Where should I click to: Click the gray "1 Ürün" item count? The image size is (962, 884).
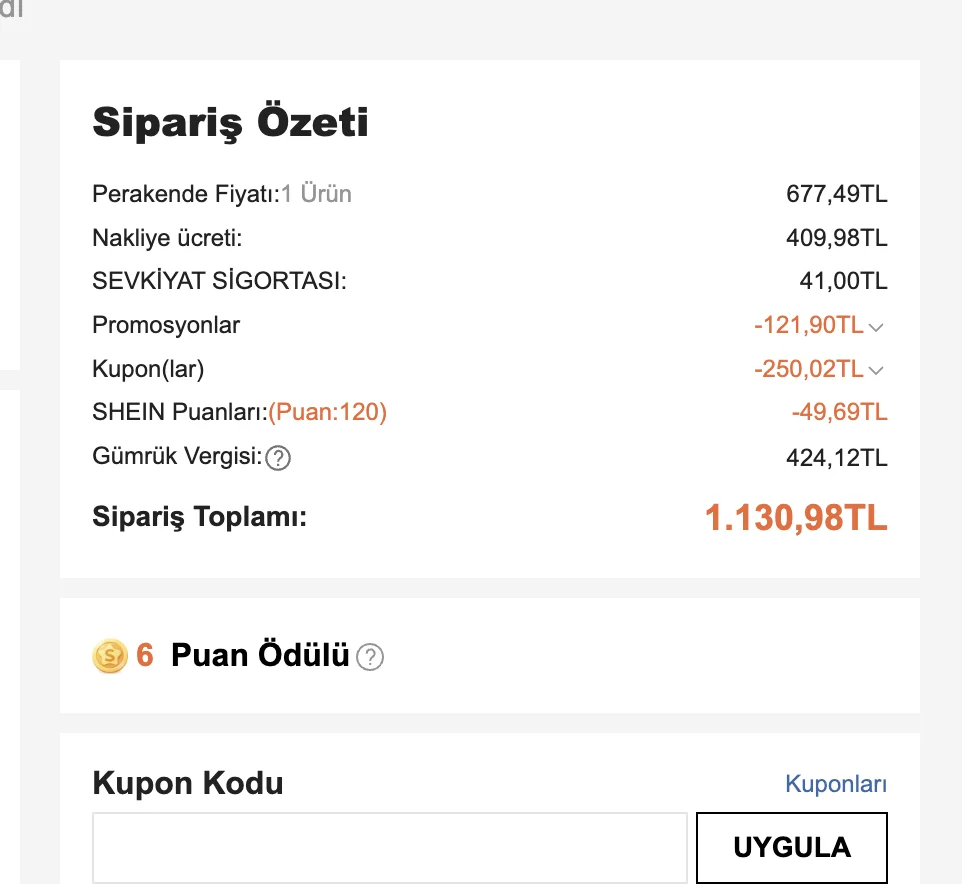click(x=316, y=194)
